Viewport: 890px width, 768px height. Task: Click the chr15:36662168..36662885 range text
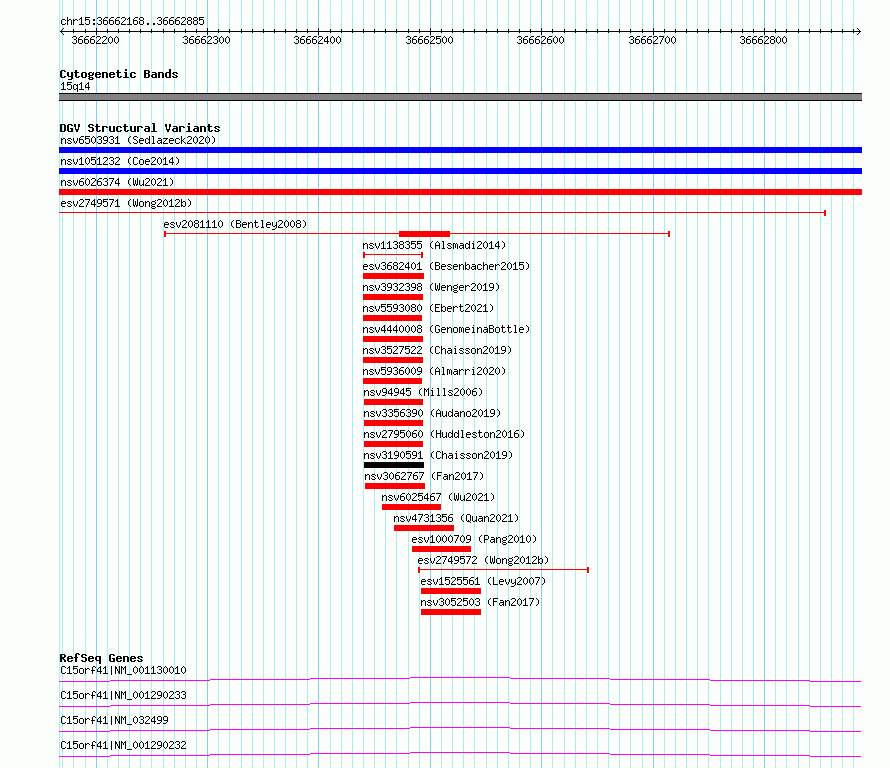[x=132, y=22]
